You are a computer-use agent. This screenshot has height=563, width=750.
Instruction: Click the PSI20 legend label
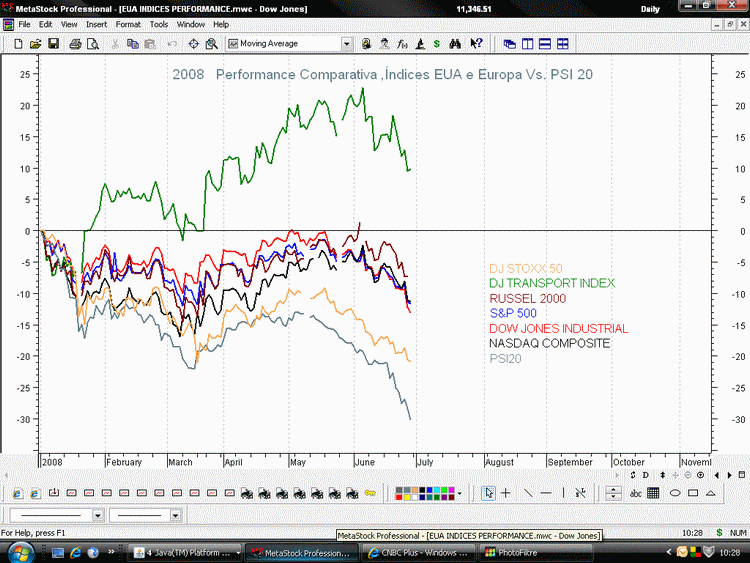click(x=505, y=359)
